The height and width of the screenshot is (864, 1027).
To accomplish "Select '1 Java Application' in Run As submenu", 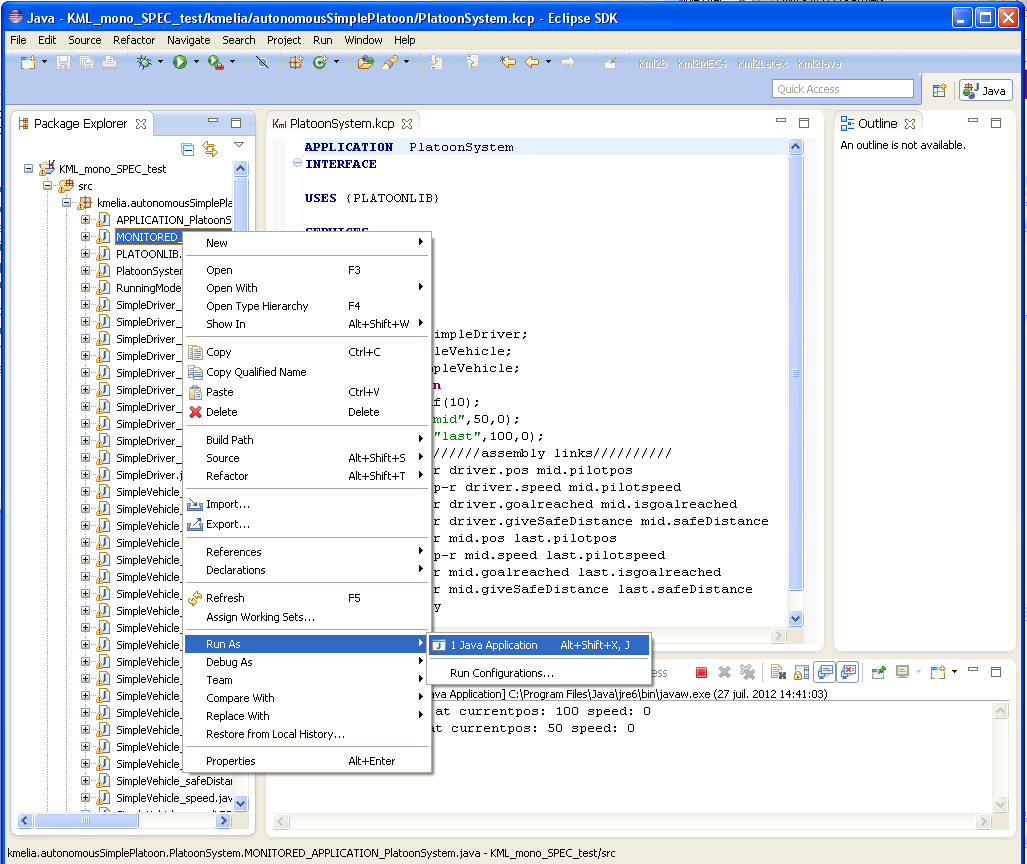I will tap(494, 645).
